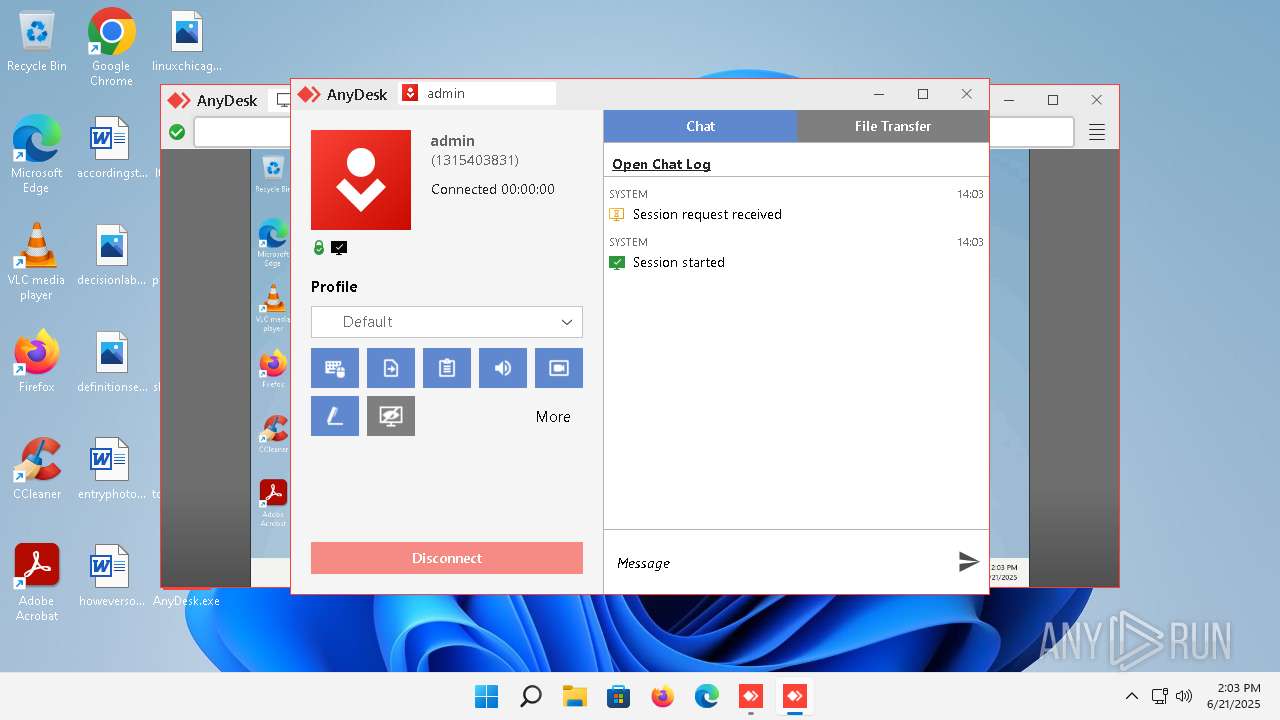Click the chat Message input field
The width and height of the screenshot is (1280, 720).
(780, 563)
